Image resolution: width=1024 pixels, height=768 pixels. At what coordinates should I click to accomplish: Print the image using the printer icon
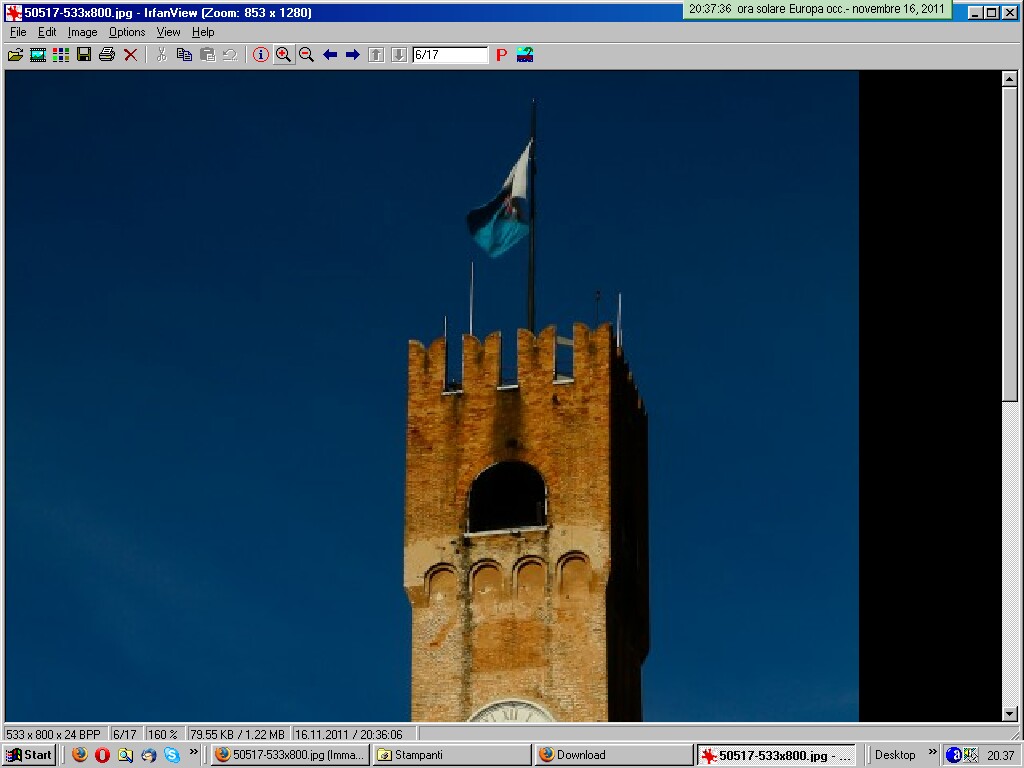point(107,55)
